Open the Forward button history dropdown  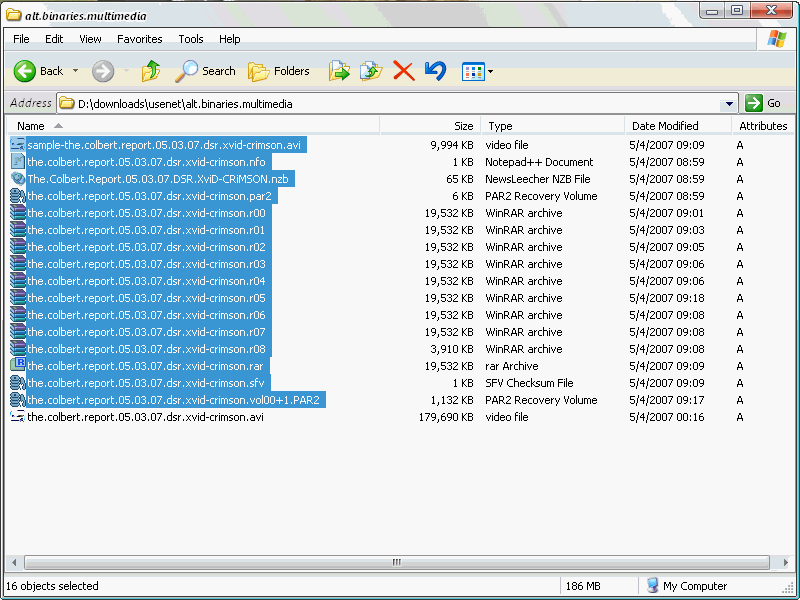coord(126,71)
